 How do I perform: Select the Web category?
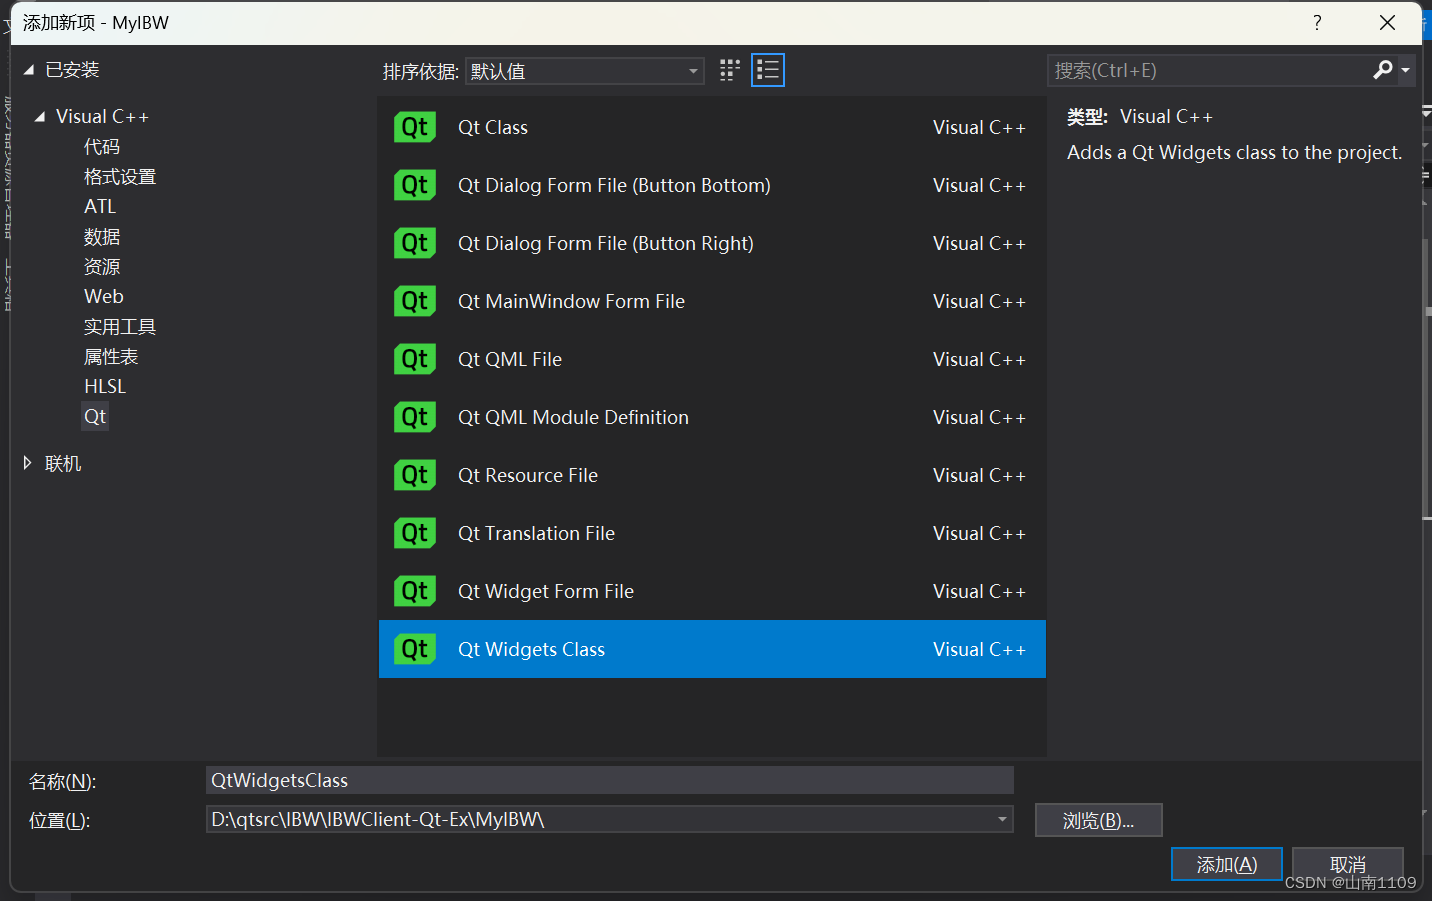[x=104, y=297]
